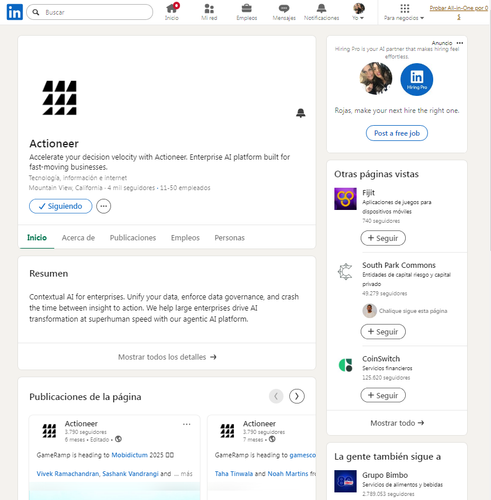Click Mostrar todos los detalles

pyautogui.click(x=167, y=357)
